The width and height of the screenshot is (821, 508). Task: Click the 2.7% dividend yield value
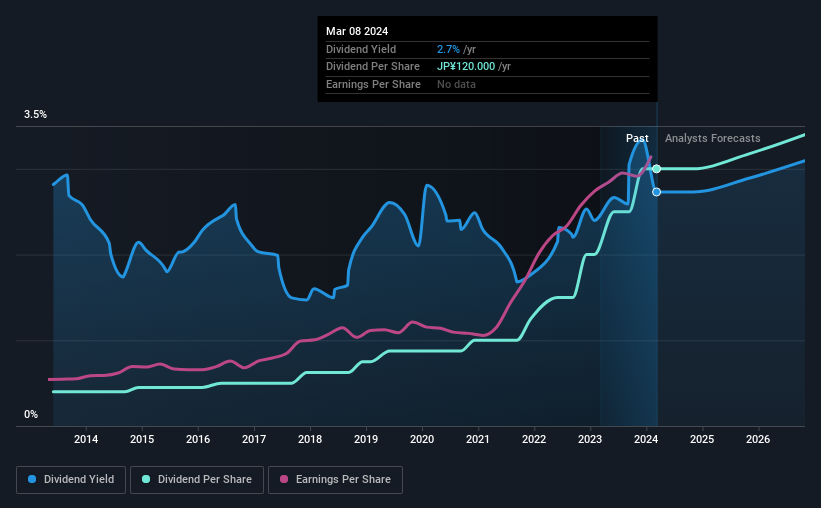pyautogui.click(x=448, y=49)
